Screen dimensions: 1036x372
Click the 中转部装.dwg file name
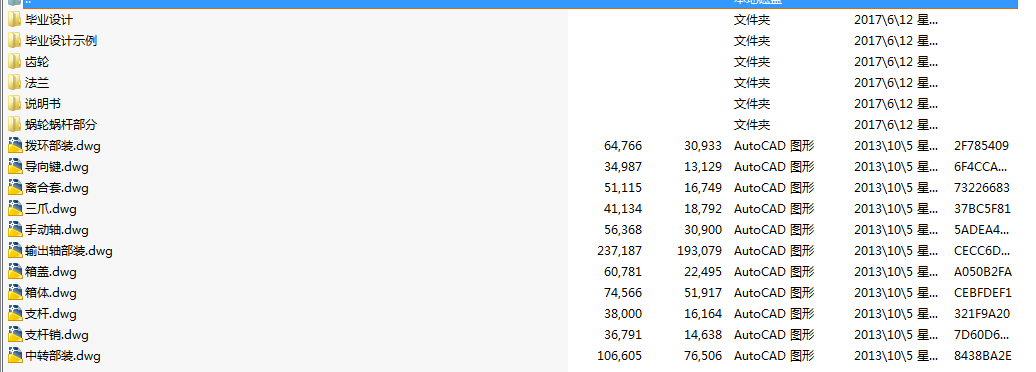tap(63, 356)
